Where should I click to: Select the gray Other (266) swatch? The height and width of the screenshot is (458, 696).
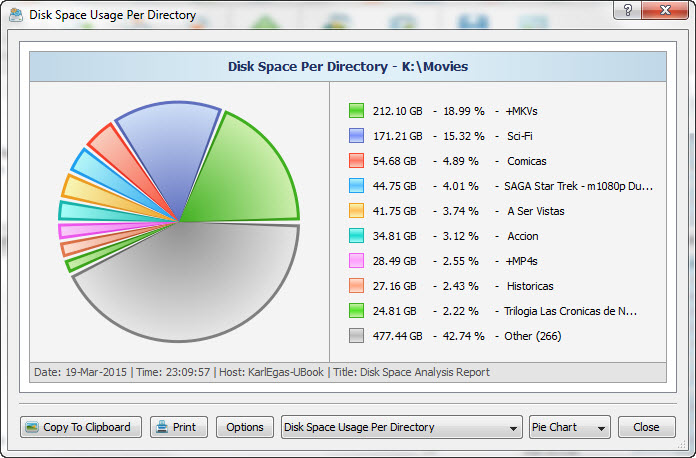click(x=356, y=336)
